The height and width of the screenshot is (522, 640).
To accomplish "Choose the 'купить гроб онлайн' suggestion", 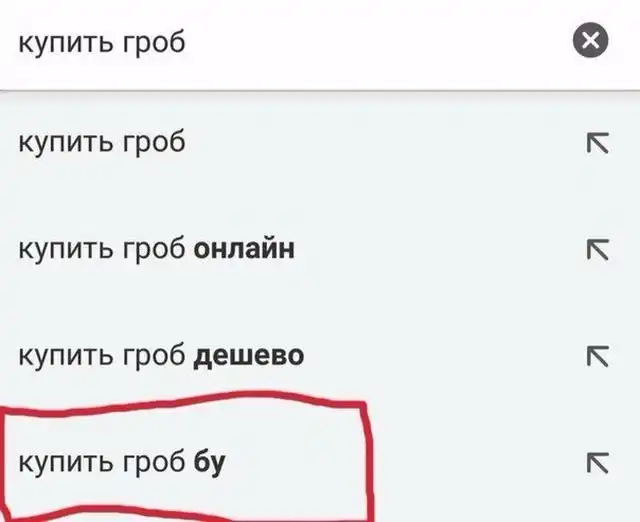I will pos(320,249).
